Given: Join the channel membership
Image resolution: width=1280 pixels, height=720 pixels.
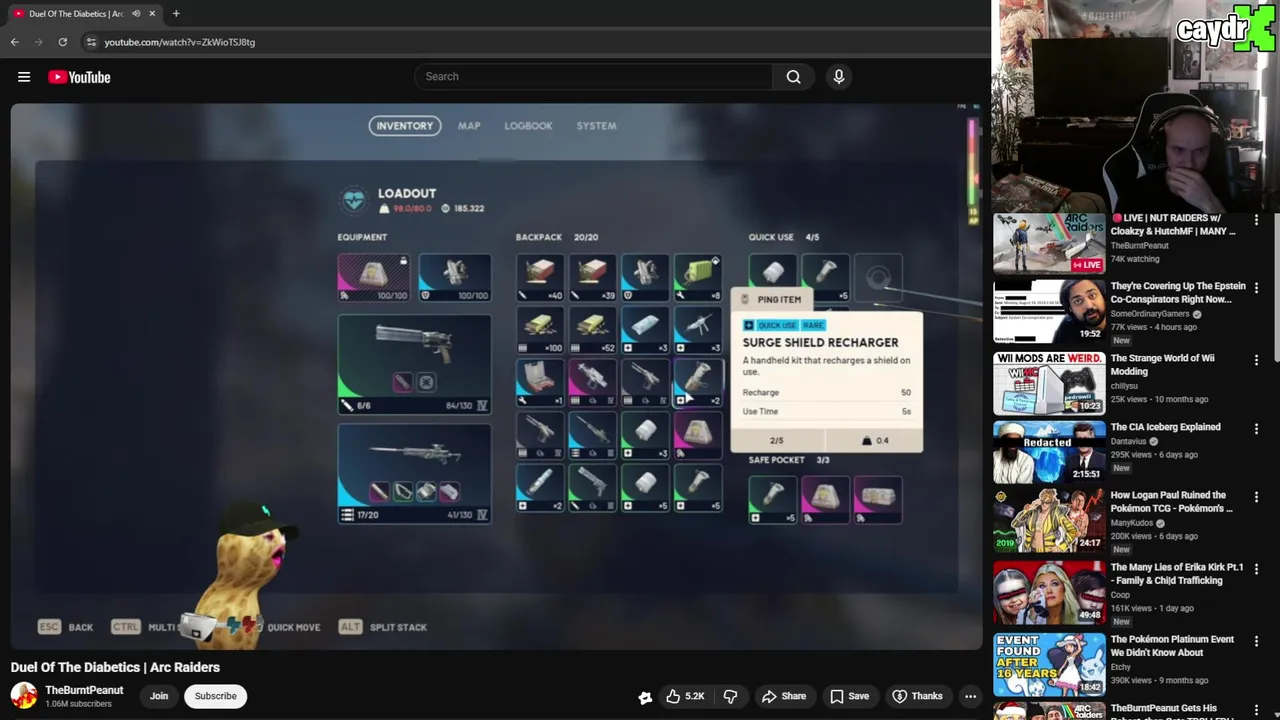Looking at the screenshot, I should tap(159, 696).
